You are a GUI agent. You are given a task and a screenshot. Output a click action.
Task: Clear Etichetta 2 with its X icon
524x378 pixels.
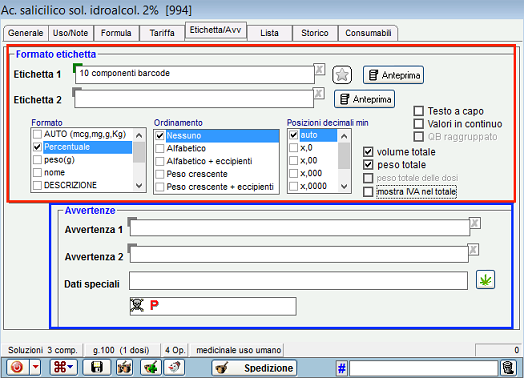click(x=319, y=93)
